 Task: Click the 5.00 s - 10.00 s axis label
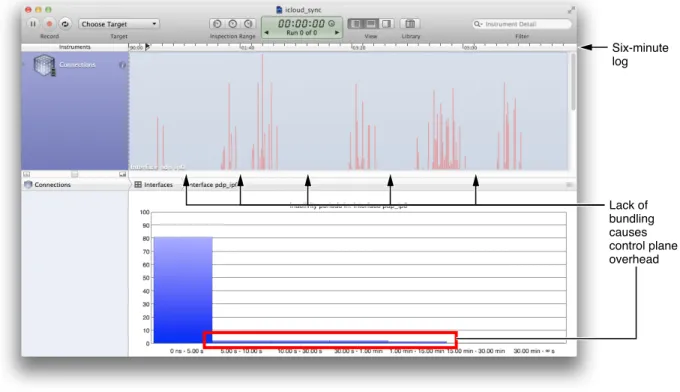pyautogui.click(x=242, y=351)
